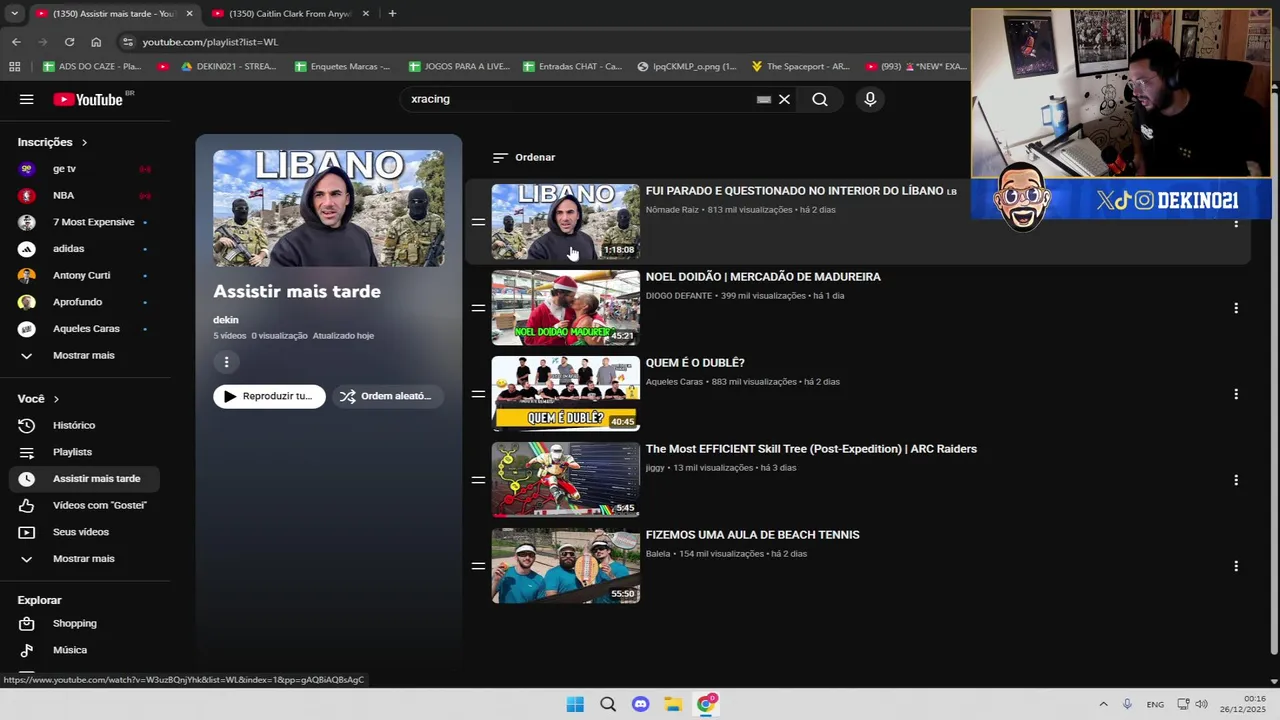Open the DIOGO DEFANTE channel link
1280x720 pixels.
[679, 296]
